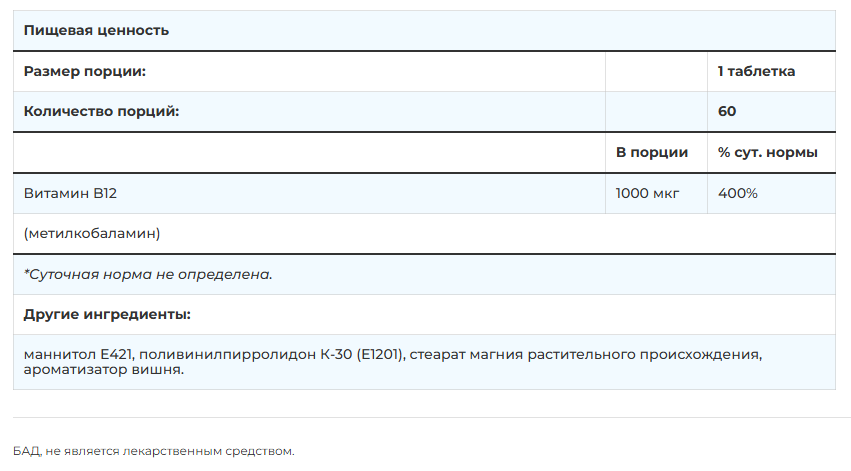Click the '% сут. нормы' column header
The width and height of the screenshot is (851, 471).
pyautogui.click(x=767, y=152)
